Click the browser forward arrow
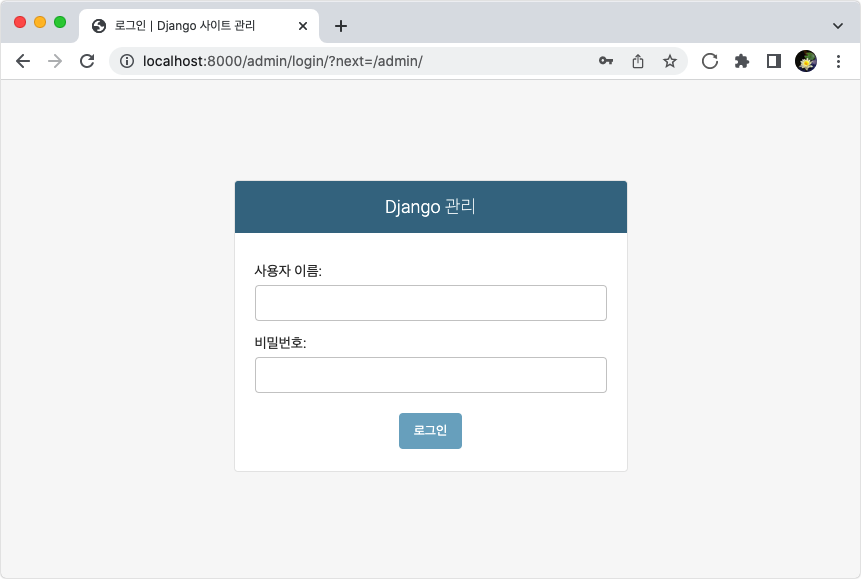 55,61
